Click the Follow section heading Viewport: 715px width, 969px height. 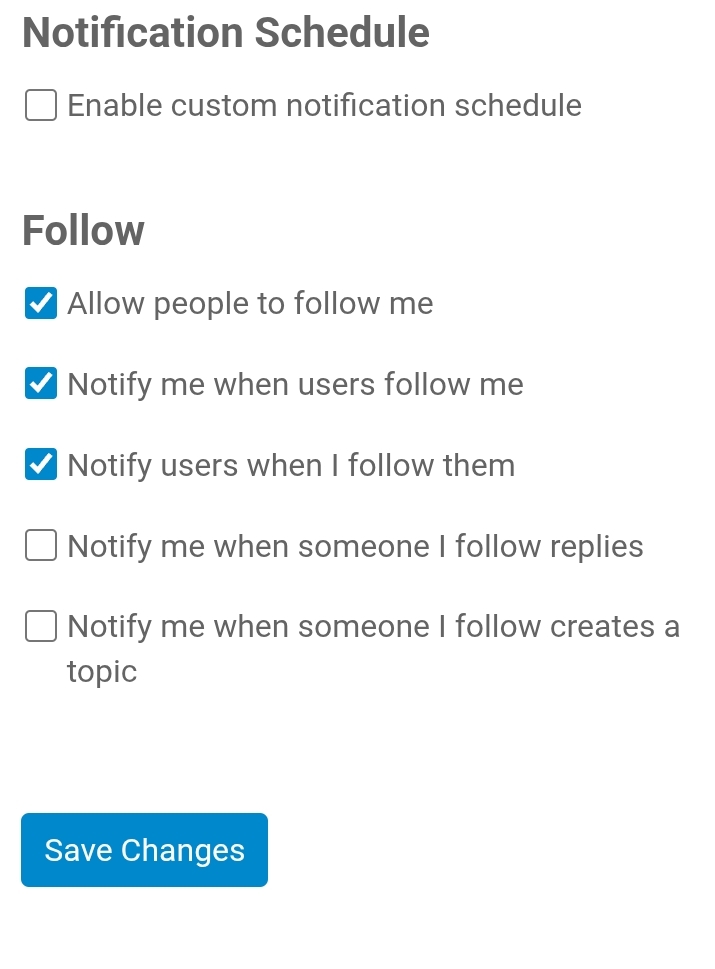click(x=83, y=230)
